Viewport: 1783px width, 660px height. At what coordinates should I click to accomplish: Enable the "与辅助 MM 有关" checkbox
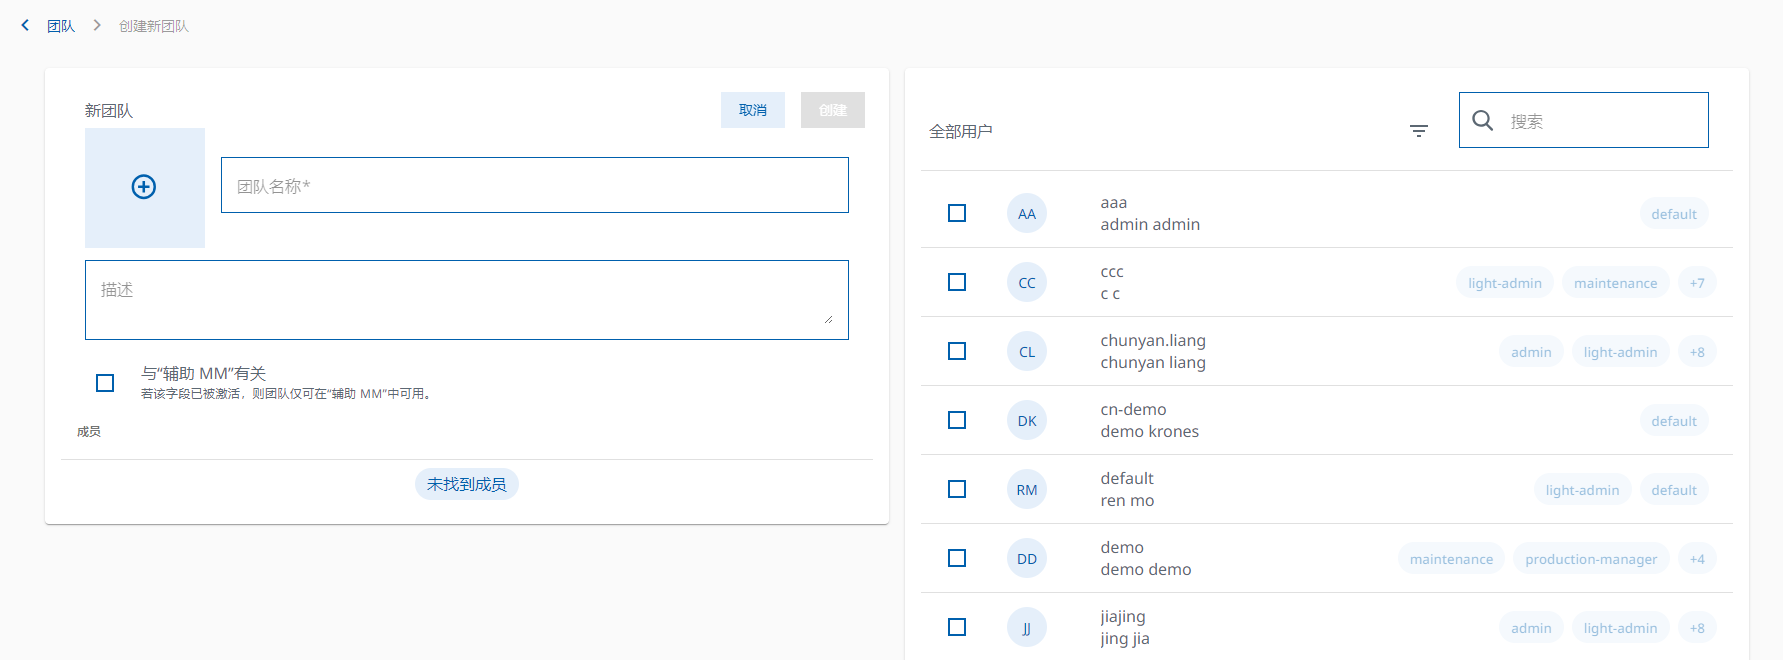click(105, 383)
